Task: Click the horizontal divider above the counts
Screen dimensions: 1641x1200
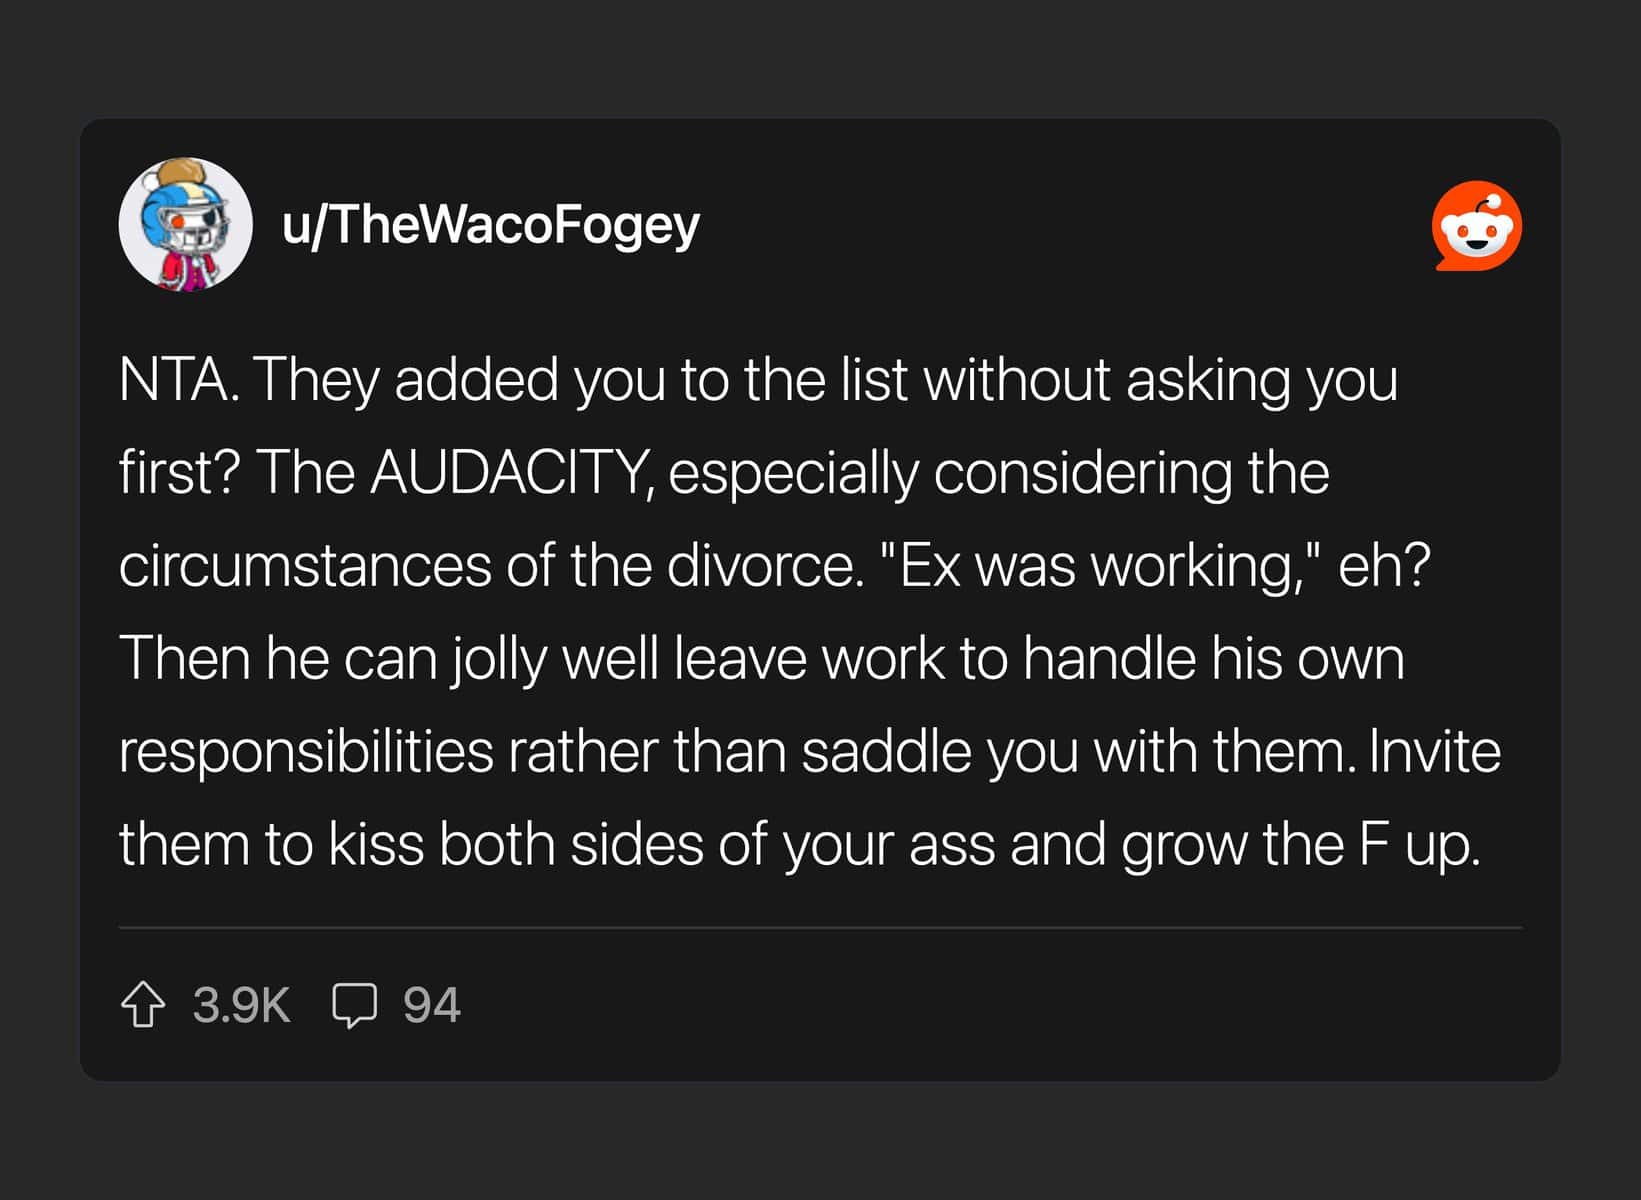Action: 820,928
